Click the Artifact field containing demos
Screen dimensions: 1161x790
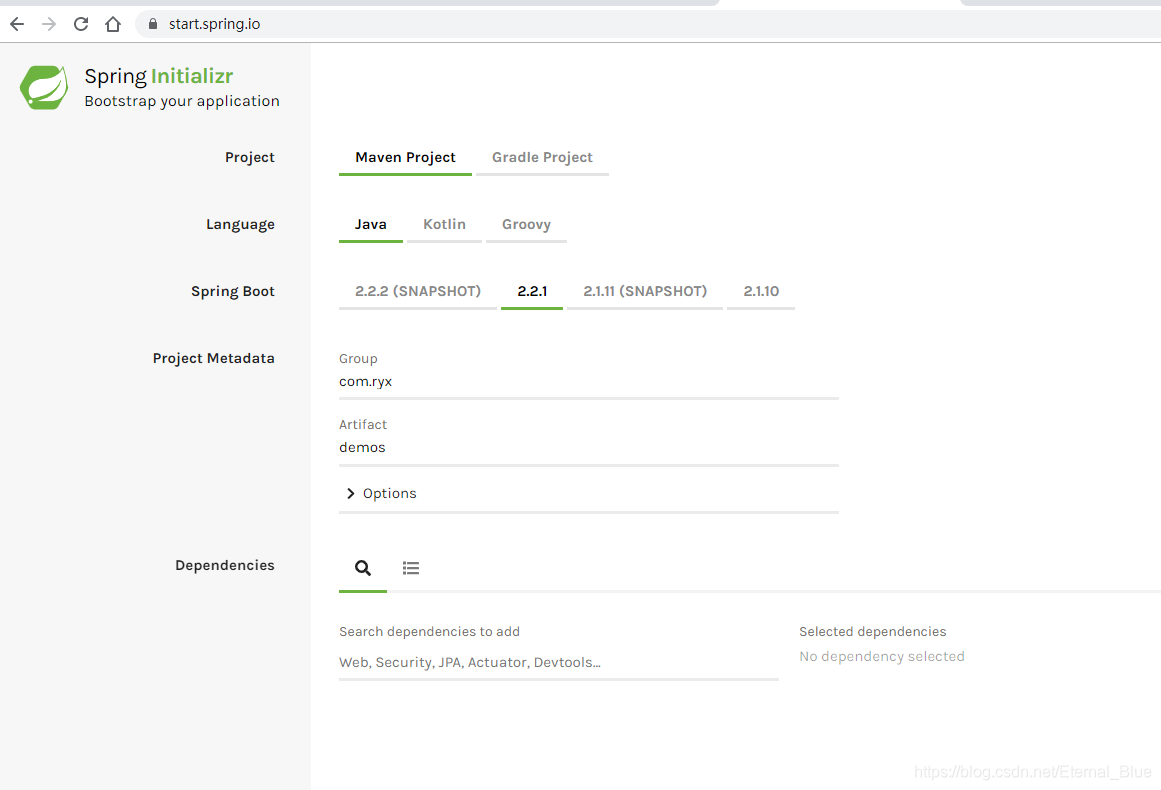tap(589, 448)
